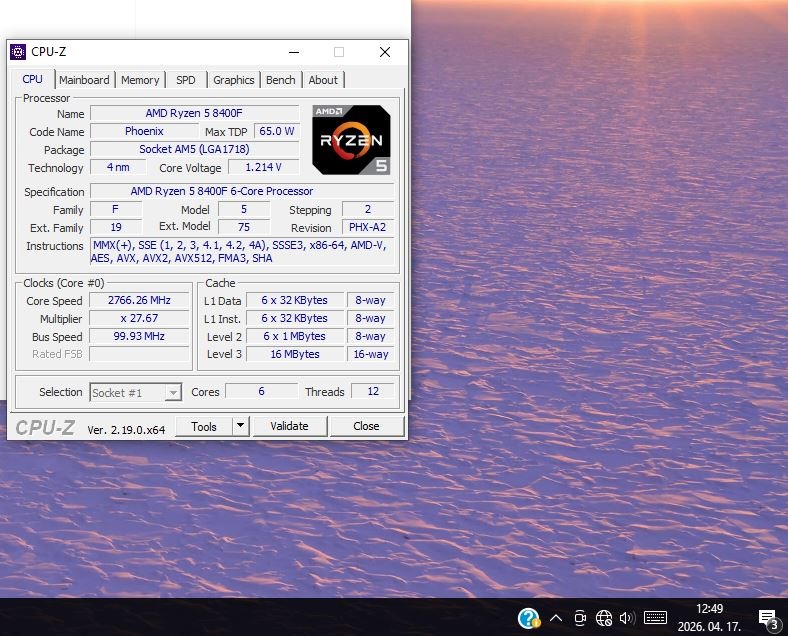Click the Name field AMD Ryzen 5 8400F
Screen dimensions: 788x636
[x=194, y=113]
